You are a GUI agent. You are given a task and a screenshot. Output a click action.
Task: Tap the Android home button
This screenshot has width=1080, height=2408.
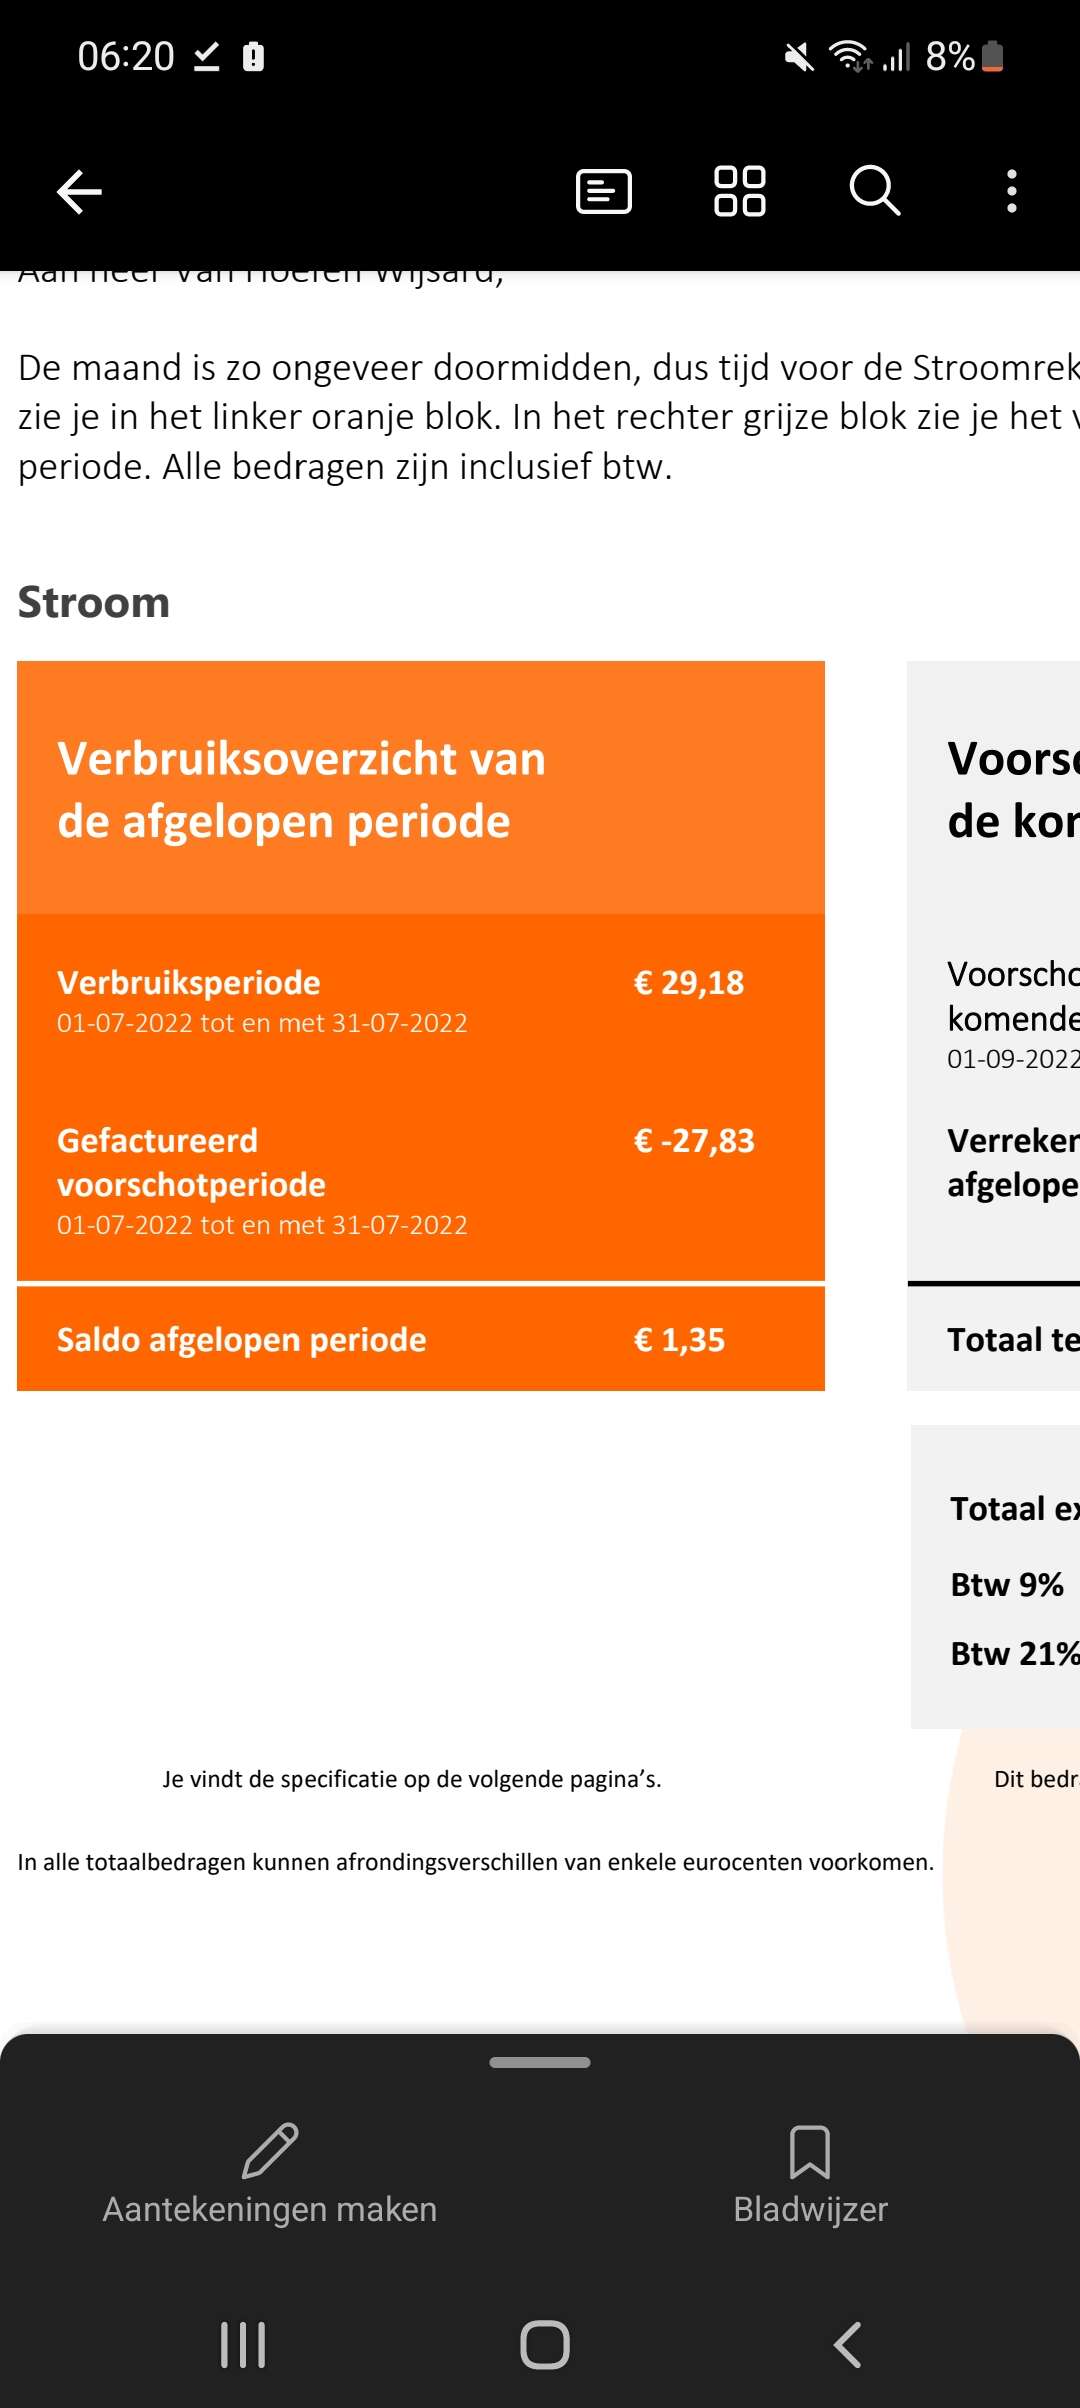[545, 2345]
